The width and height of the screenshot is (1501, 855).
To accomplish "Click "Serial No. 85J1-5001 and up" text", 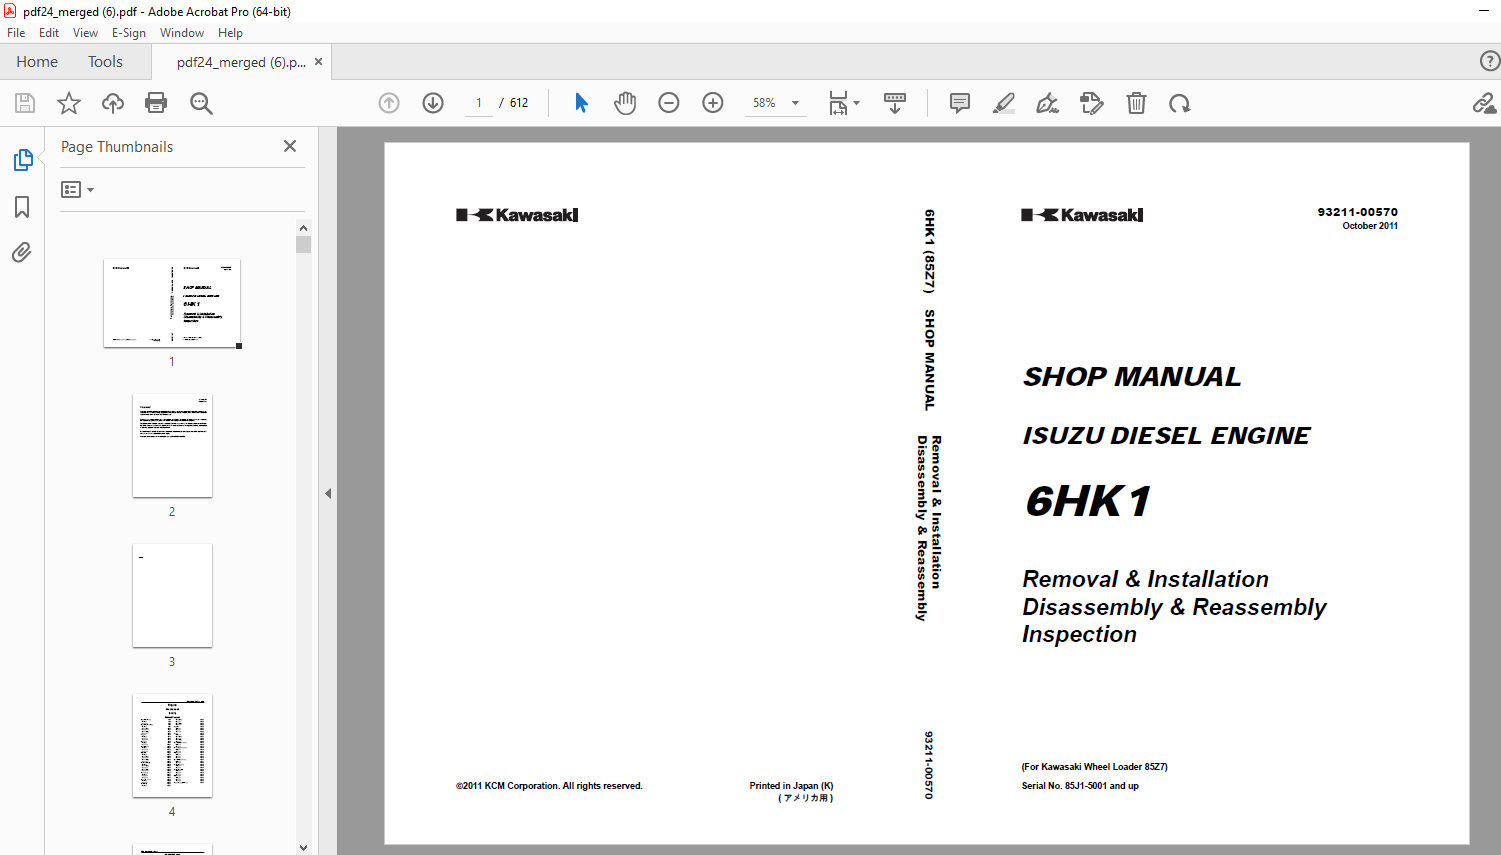I will (1080, 786).
